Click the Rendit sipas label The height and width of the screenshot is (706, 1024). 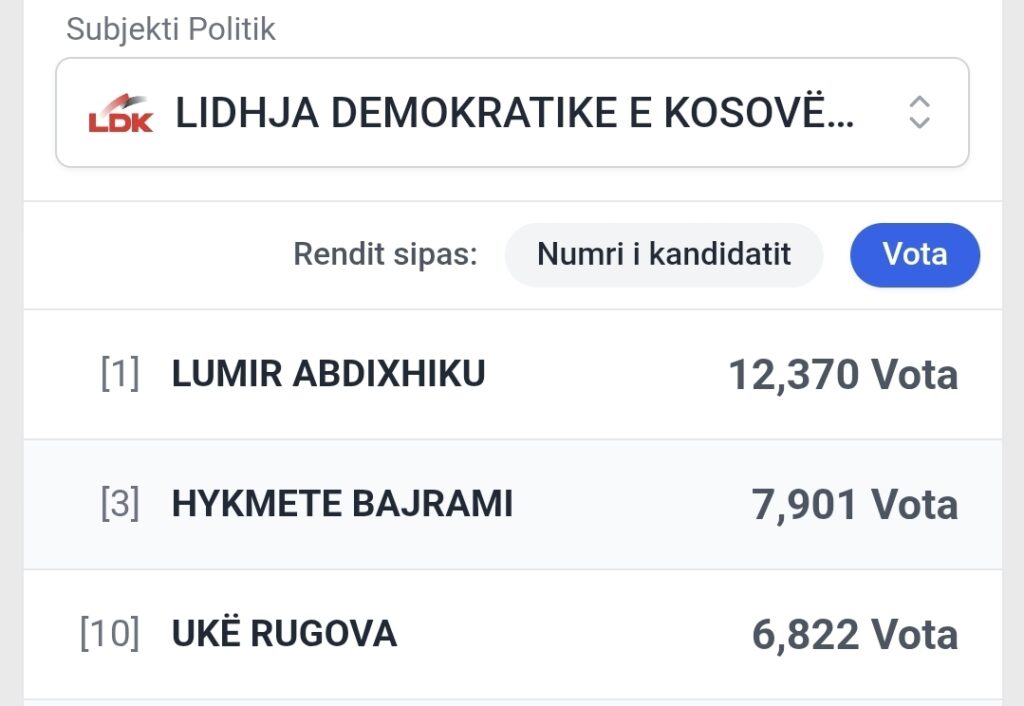pyautogui.click(x=385, y=254)
